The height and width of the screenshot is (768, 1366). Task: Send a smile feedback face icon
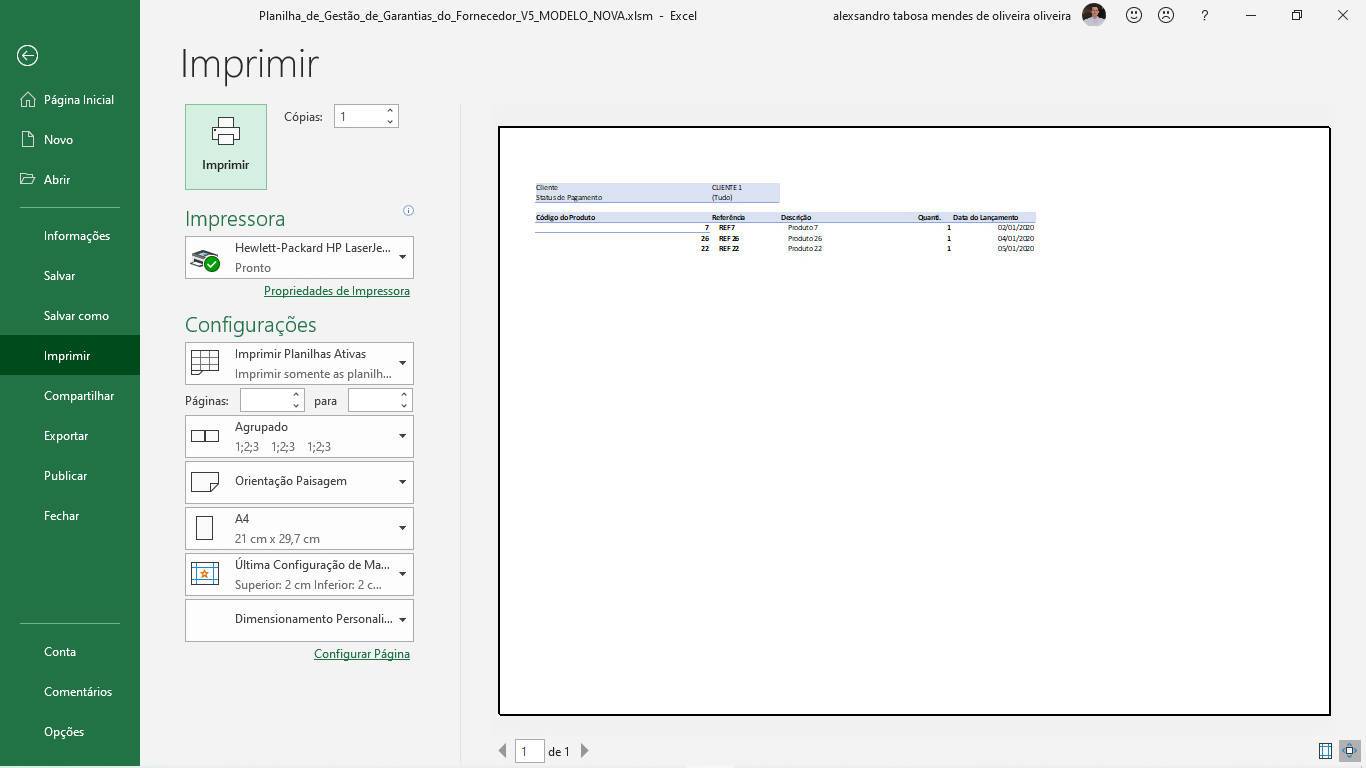point(1134,16)
